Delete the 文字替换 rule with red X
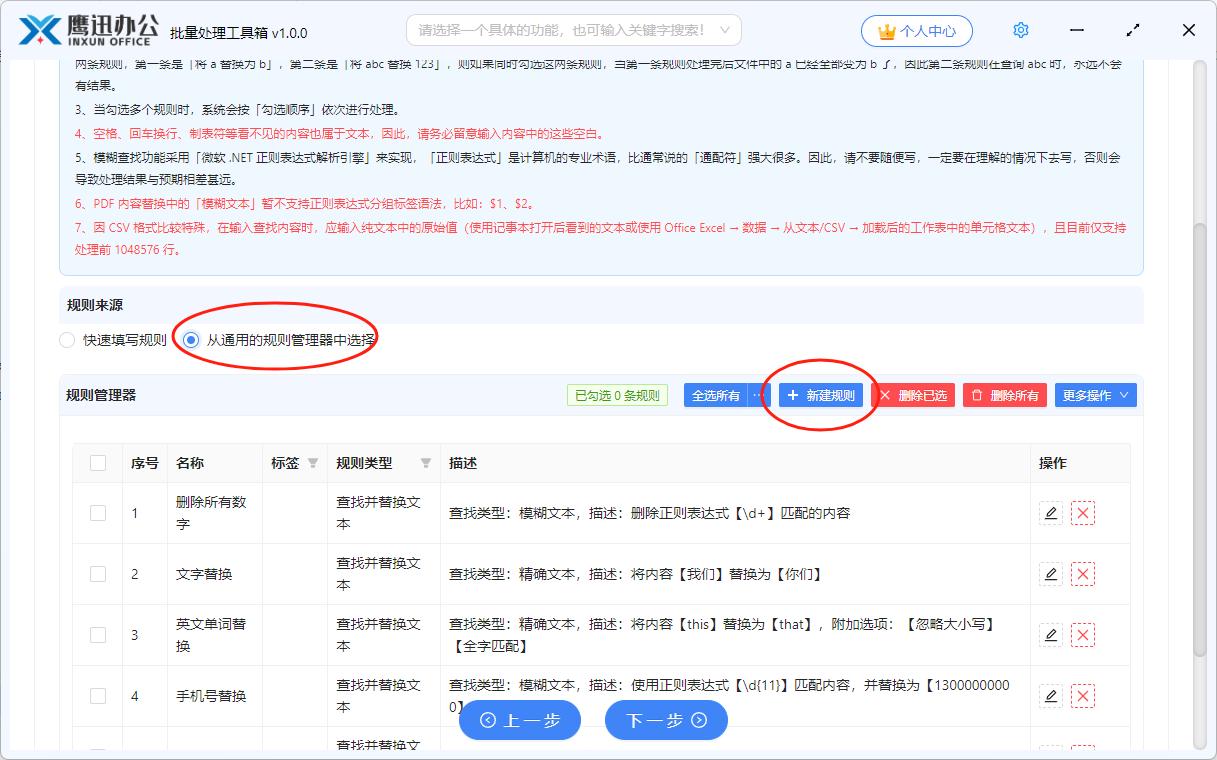This screenshot has width=1217, height=760. click(x=1082, y=574)
